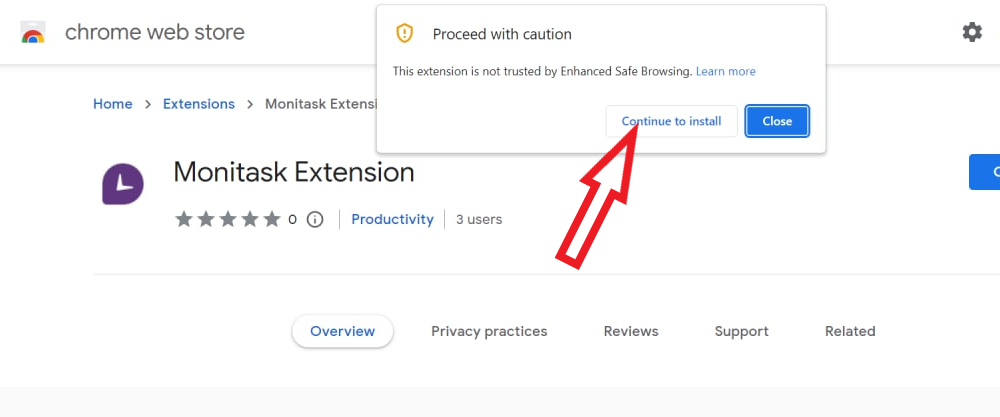Go to the Home breadcrumb
Viewport: 1000px width, 417px height.
(x=113, y=104)
